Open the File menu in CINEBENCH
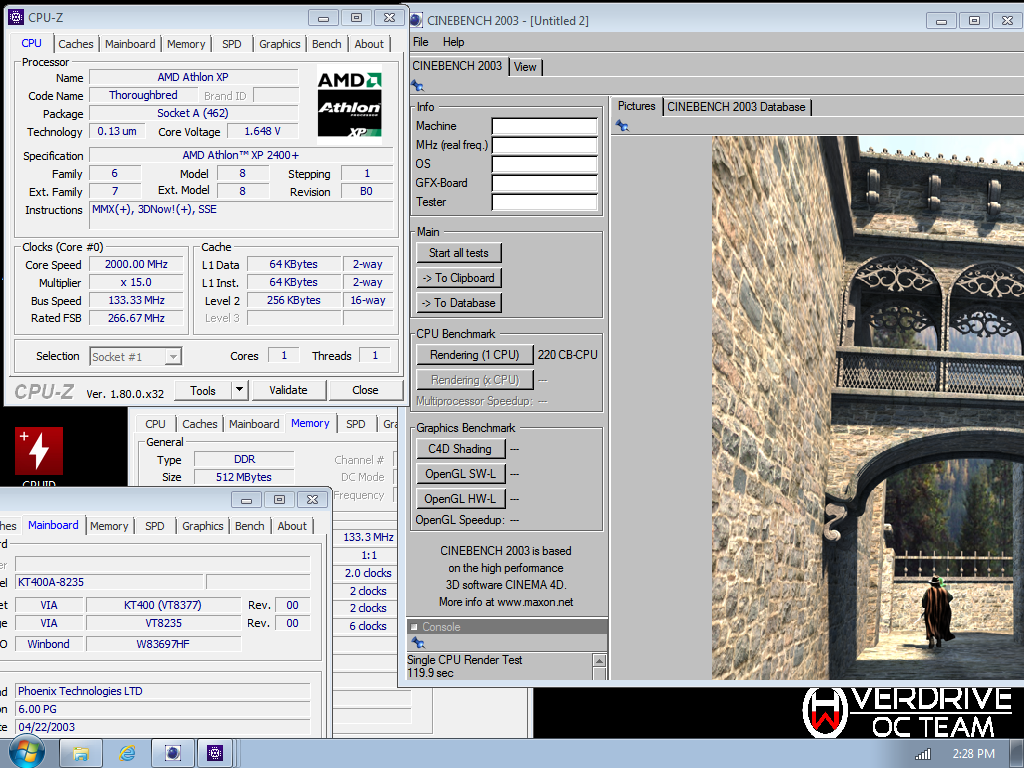 [421, 42]
